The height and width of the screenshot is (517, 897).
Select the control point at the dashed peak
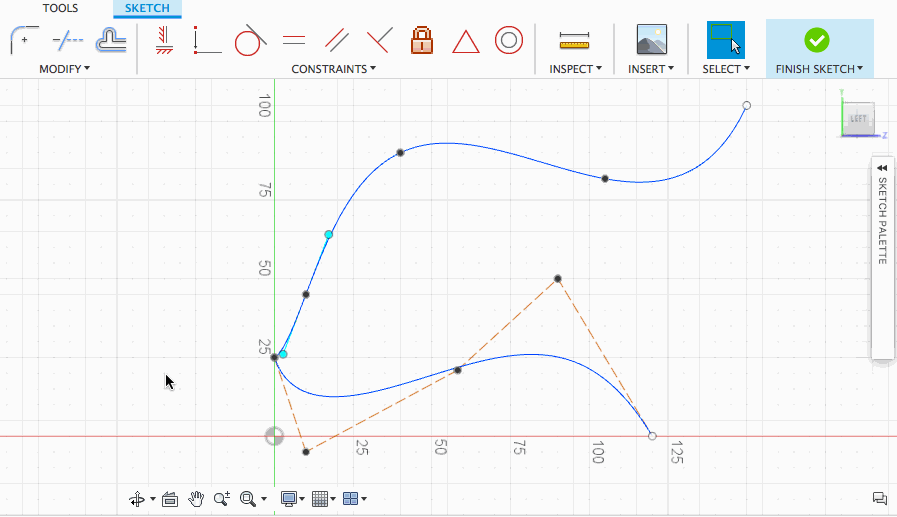click(x=558, y=279)
